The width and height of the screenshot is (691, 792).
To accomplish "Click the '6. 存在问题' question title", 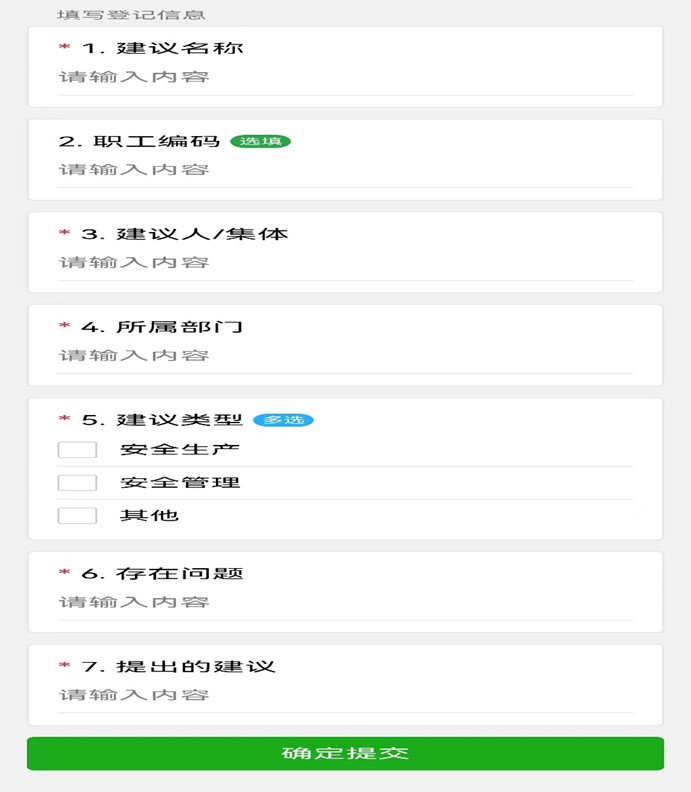I will pos(162,574).
